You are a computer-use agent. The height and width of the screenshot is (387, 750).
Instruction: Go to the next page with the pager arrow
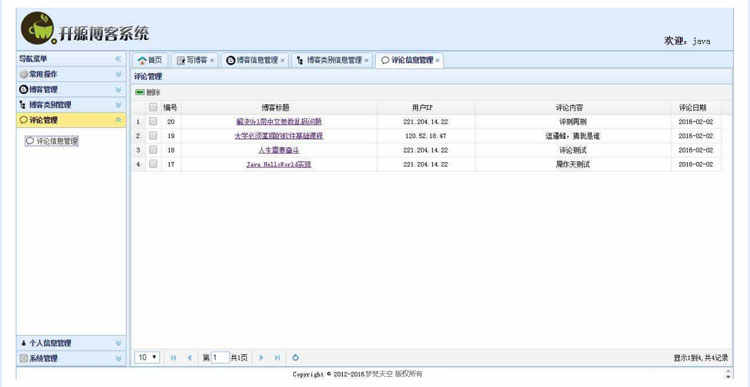tap(261, 357)
